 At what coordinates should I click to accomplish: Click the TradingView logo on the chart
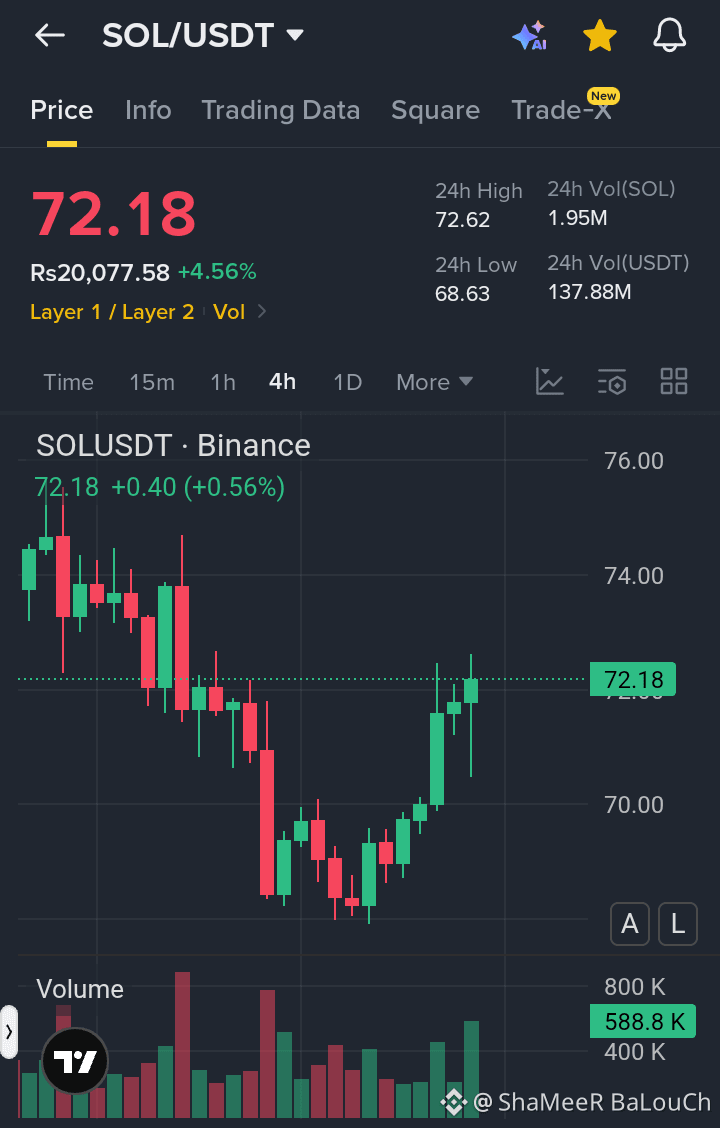[x=75, y=1060]
